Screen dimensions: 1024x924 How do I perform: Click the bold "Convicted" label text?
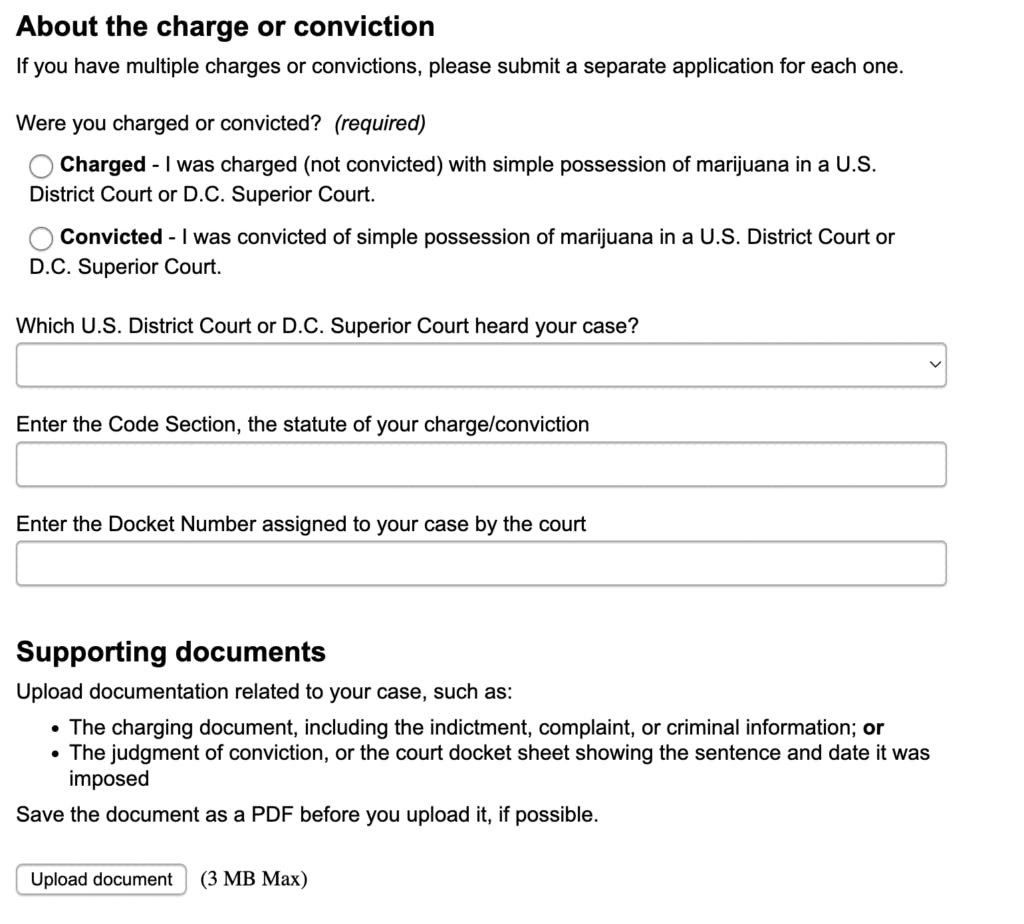coord(111,237)
